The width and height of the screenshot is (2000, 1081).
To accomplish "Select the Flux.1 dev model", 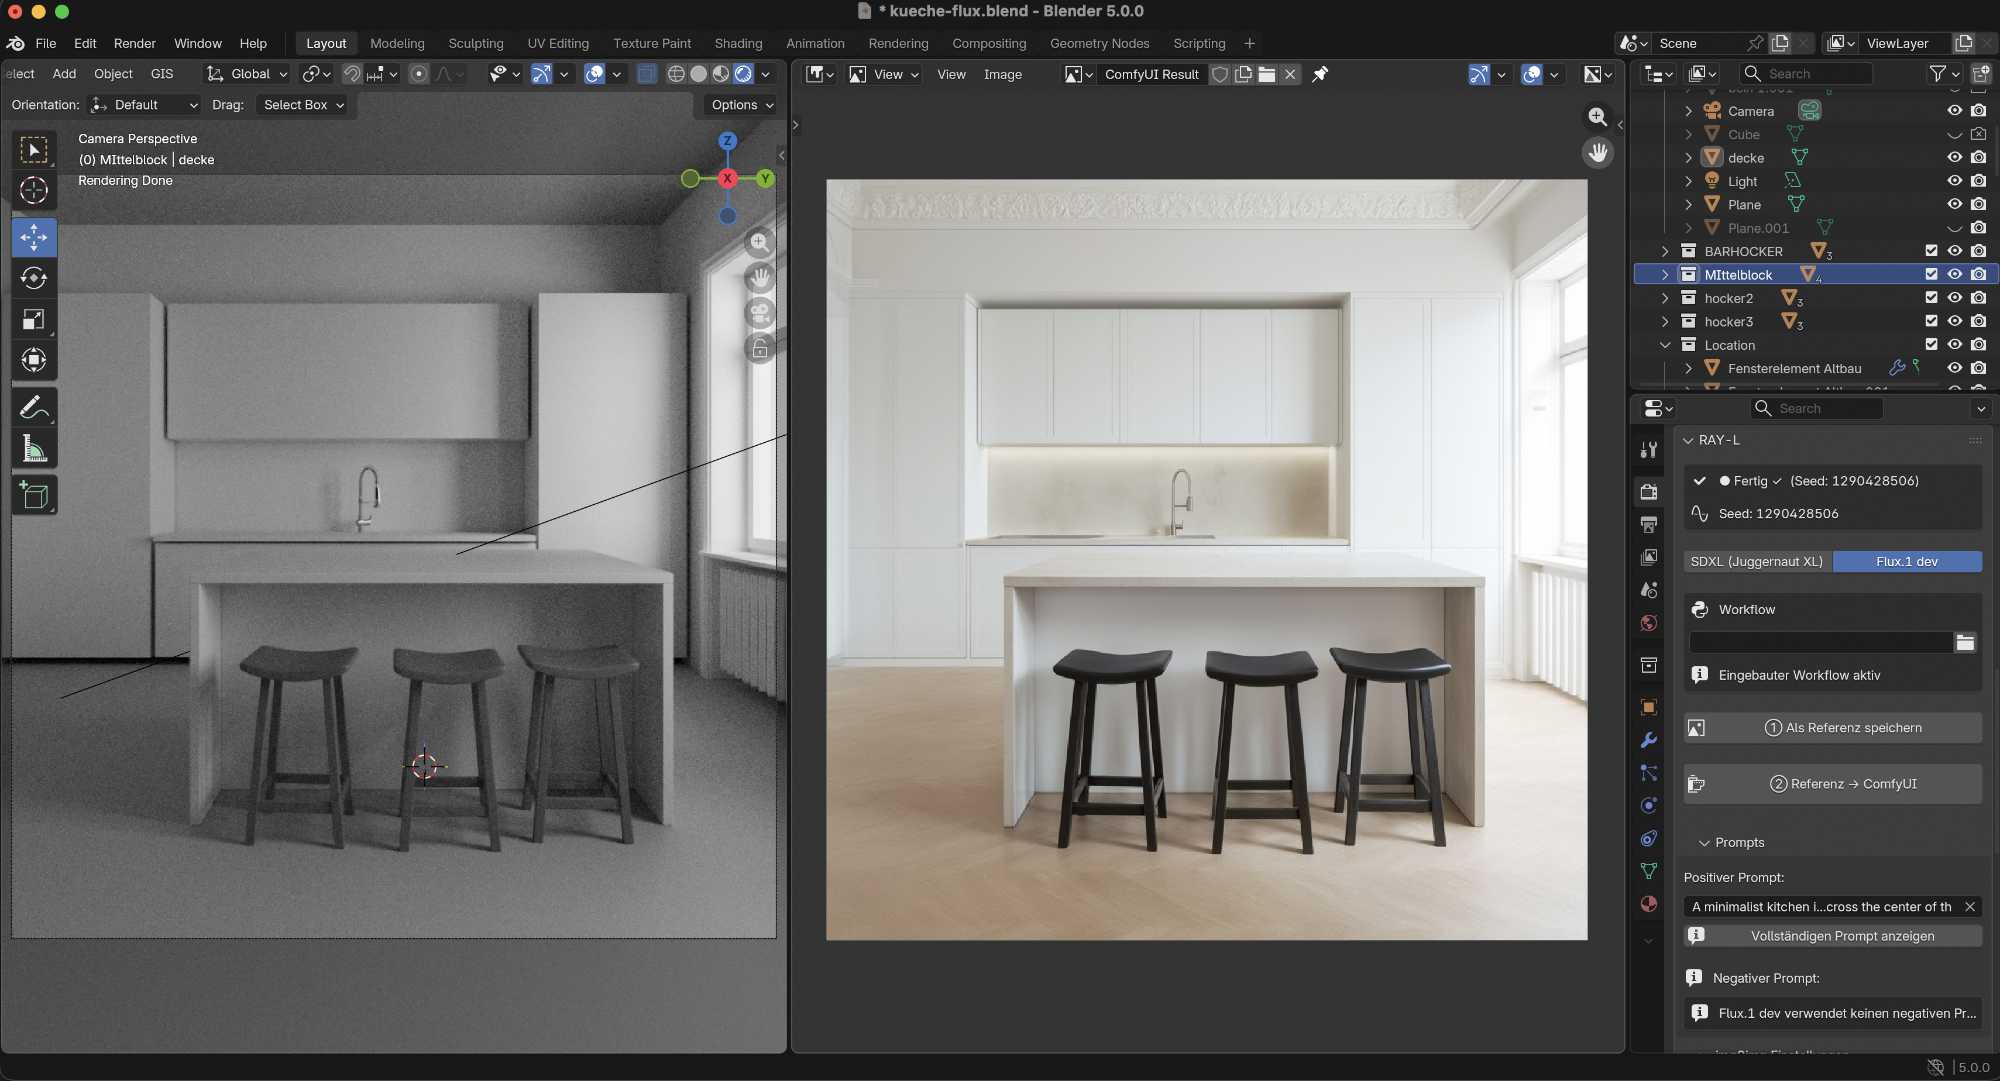I will click(x=1907, y=562).
